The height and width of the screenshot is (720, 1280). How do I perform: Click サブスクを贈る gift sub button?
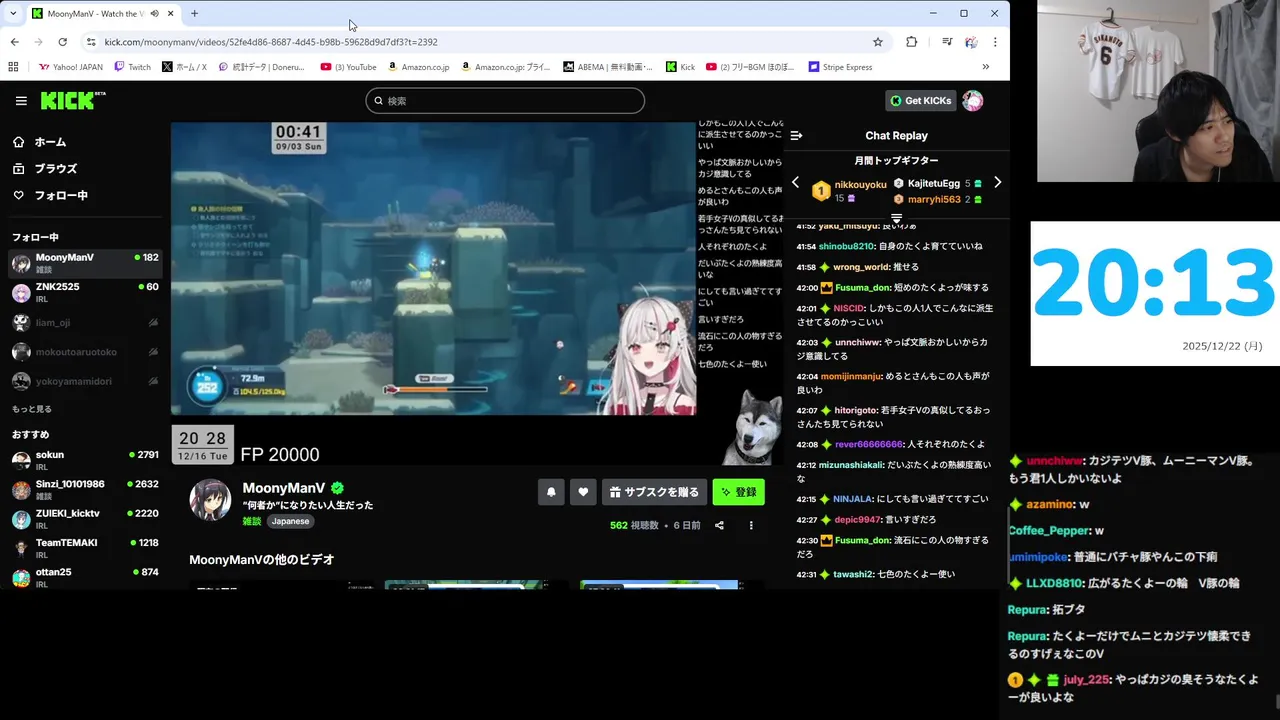click(x=654, y=492)
